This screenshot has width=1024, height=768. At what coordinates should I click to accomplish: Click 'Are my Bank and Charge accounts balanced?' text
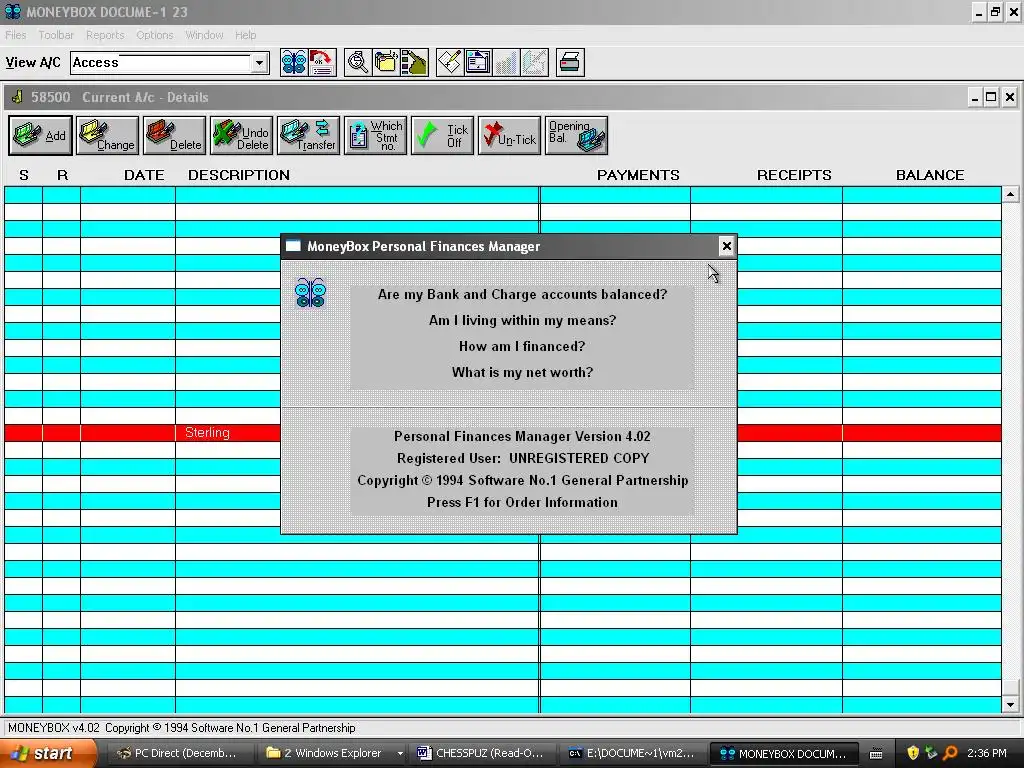click(522, 295)
